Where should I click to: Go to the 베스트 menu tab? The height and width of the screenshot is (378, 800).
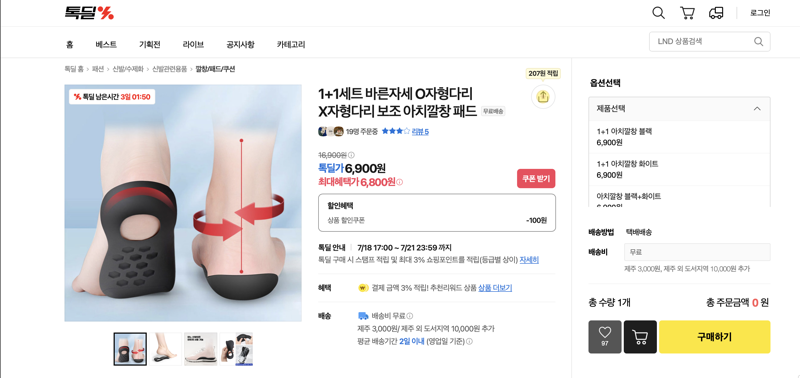[106, 44]
